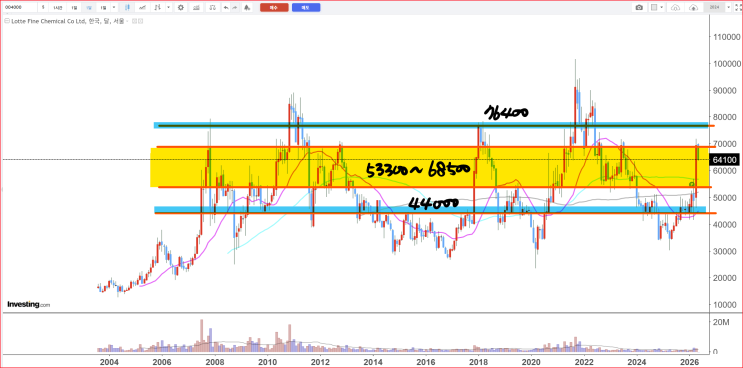Load chart layout from cloud icon
The image size is (743, 368).
click(x=675, y=8)
